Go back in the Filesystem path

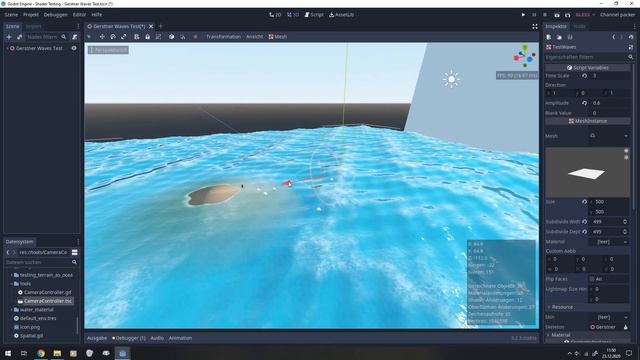(8, 252)
